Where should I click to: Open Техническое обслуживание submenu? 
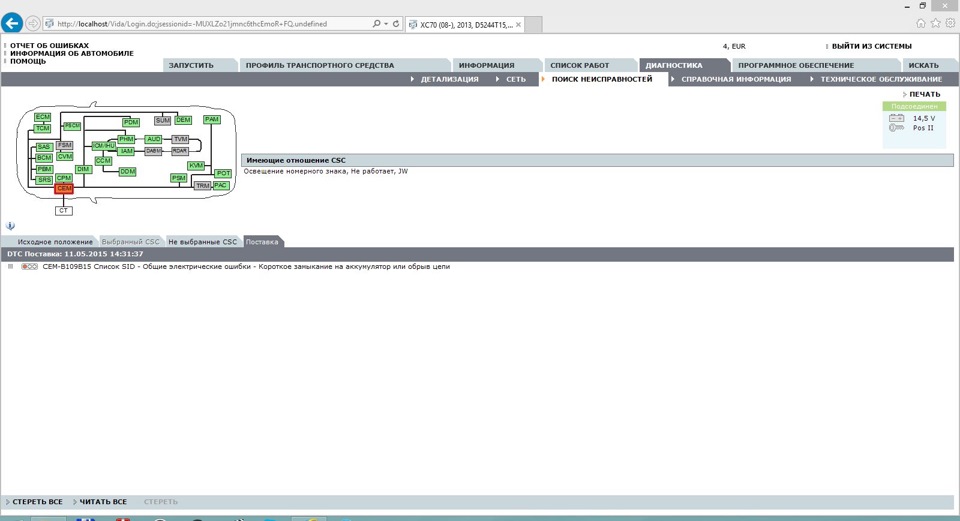(x=880, y=79)
